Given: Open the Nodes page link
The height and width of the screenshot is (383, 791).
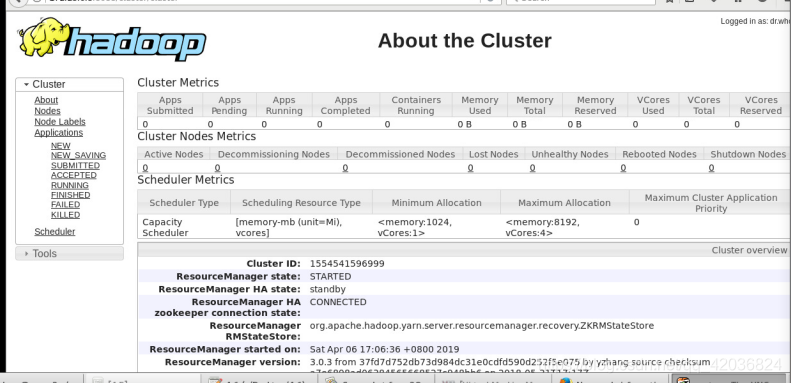Looking at the screenshot, I should point(47,111).
